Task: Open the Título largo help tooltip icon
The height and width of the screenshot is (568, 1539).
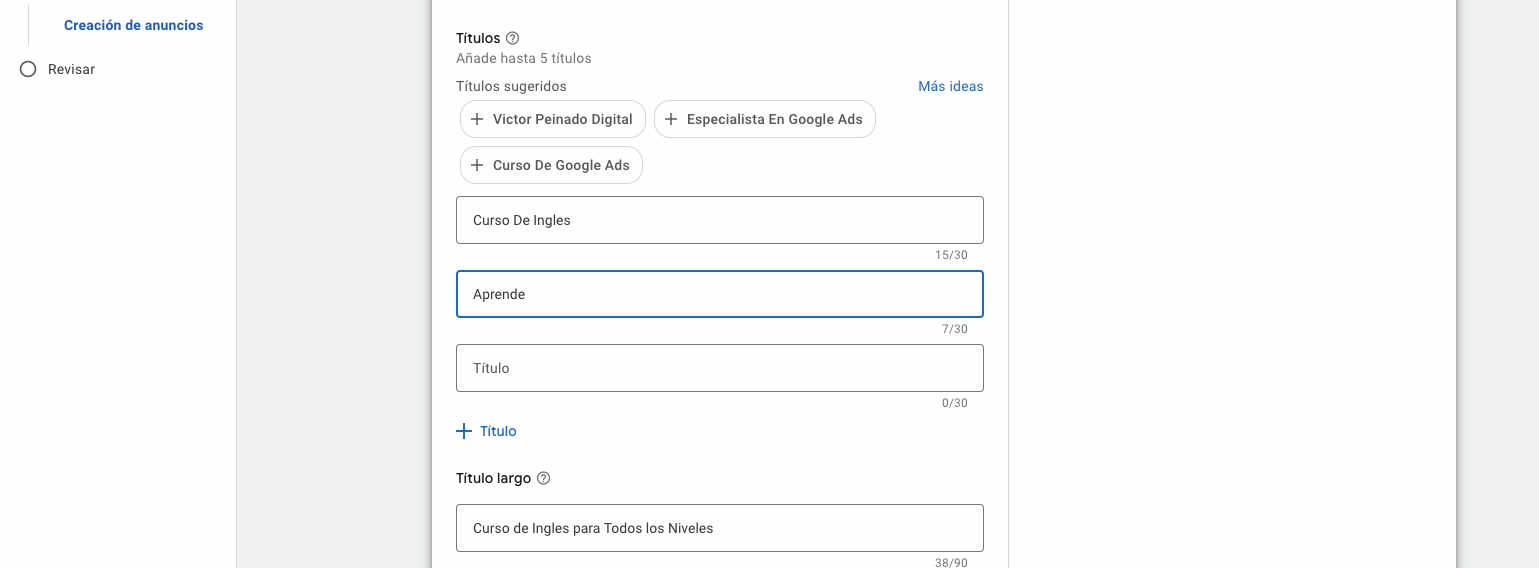Action: (x=544, y=478)
